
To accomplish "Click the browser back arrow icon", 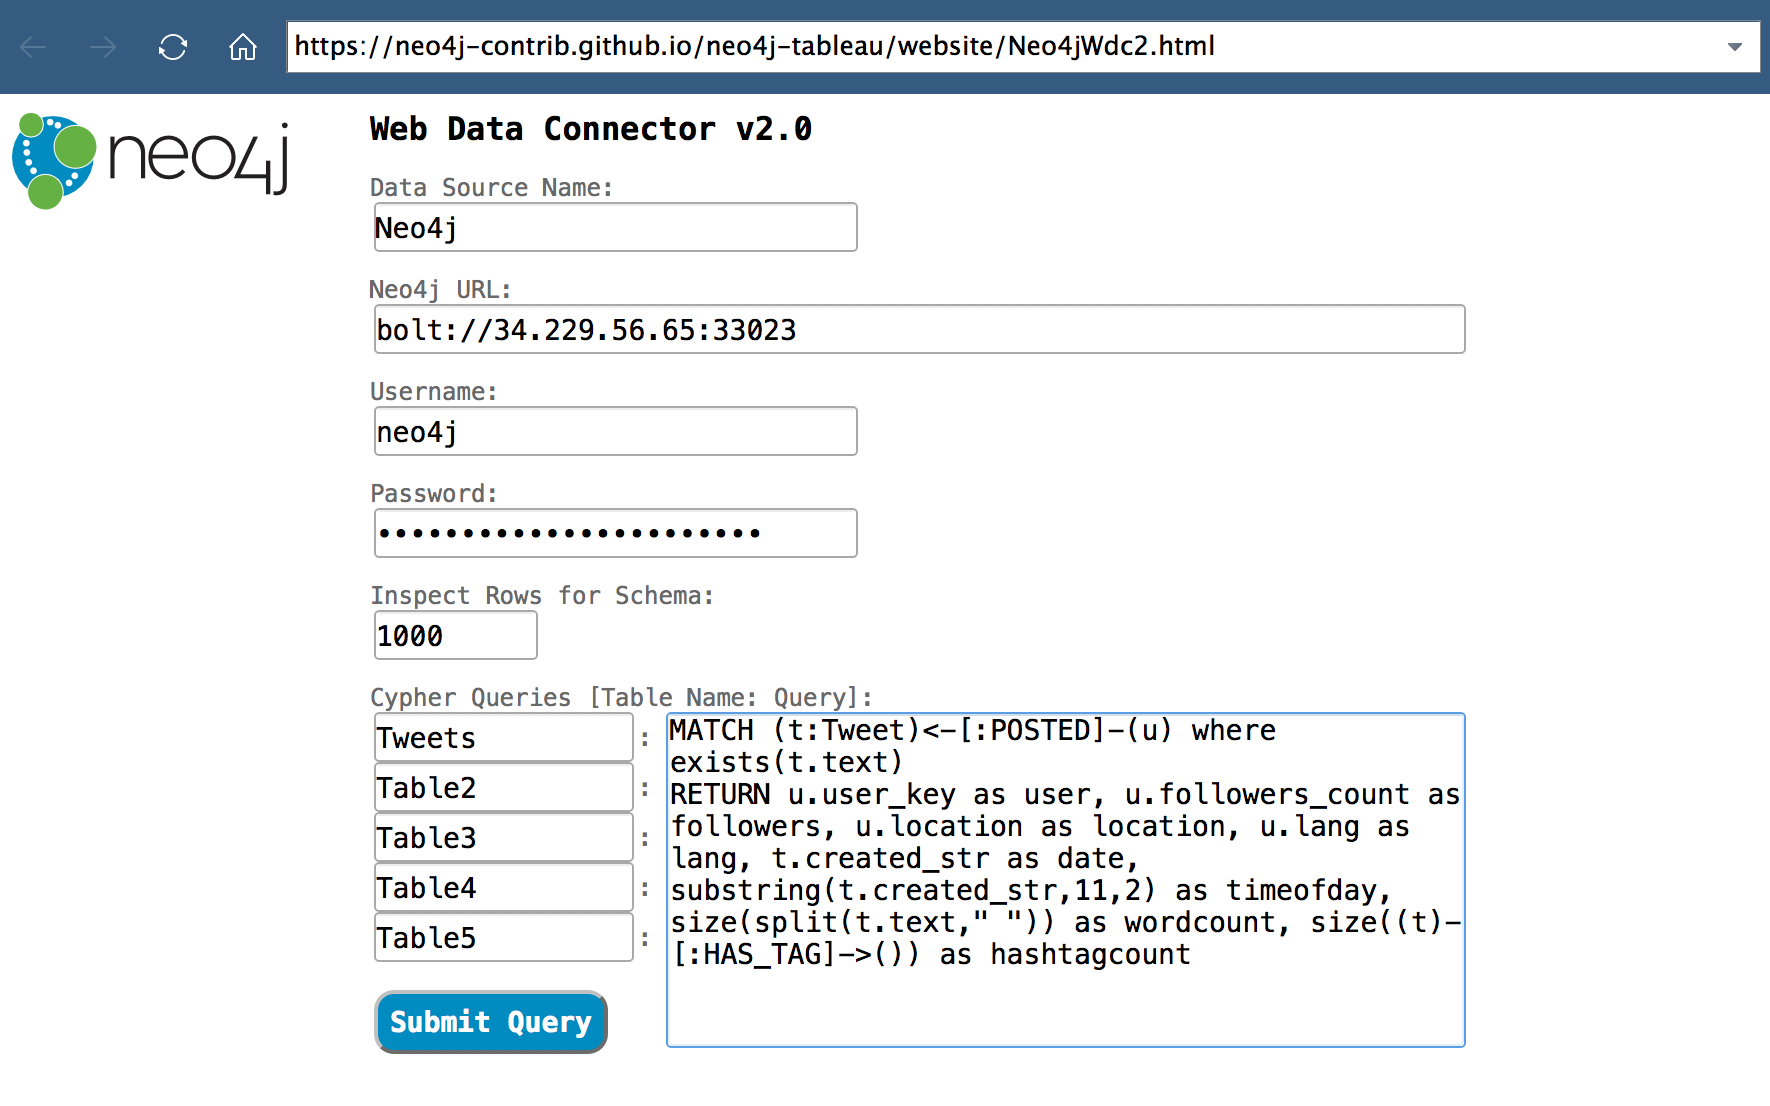I will [34, 47].
